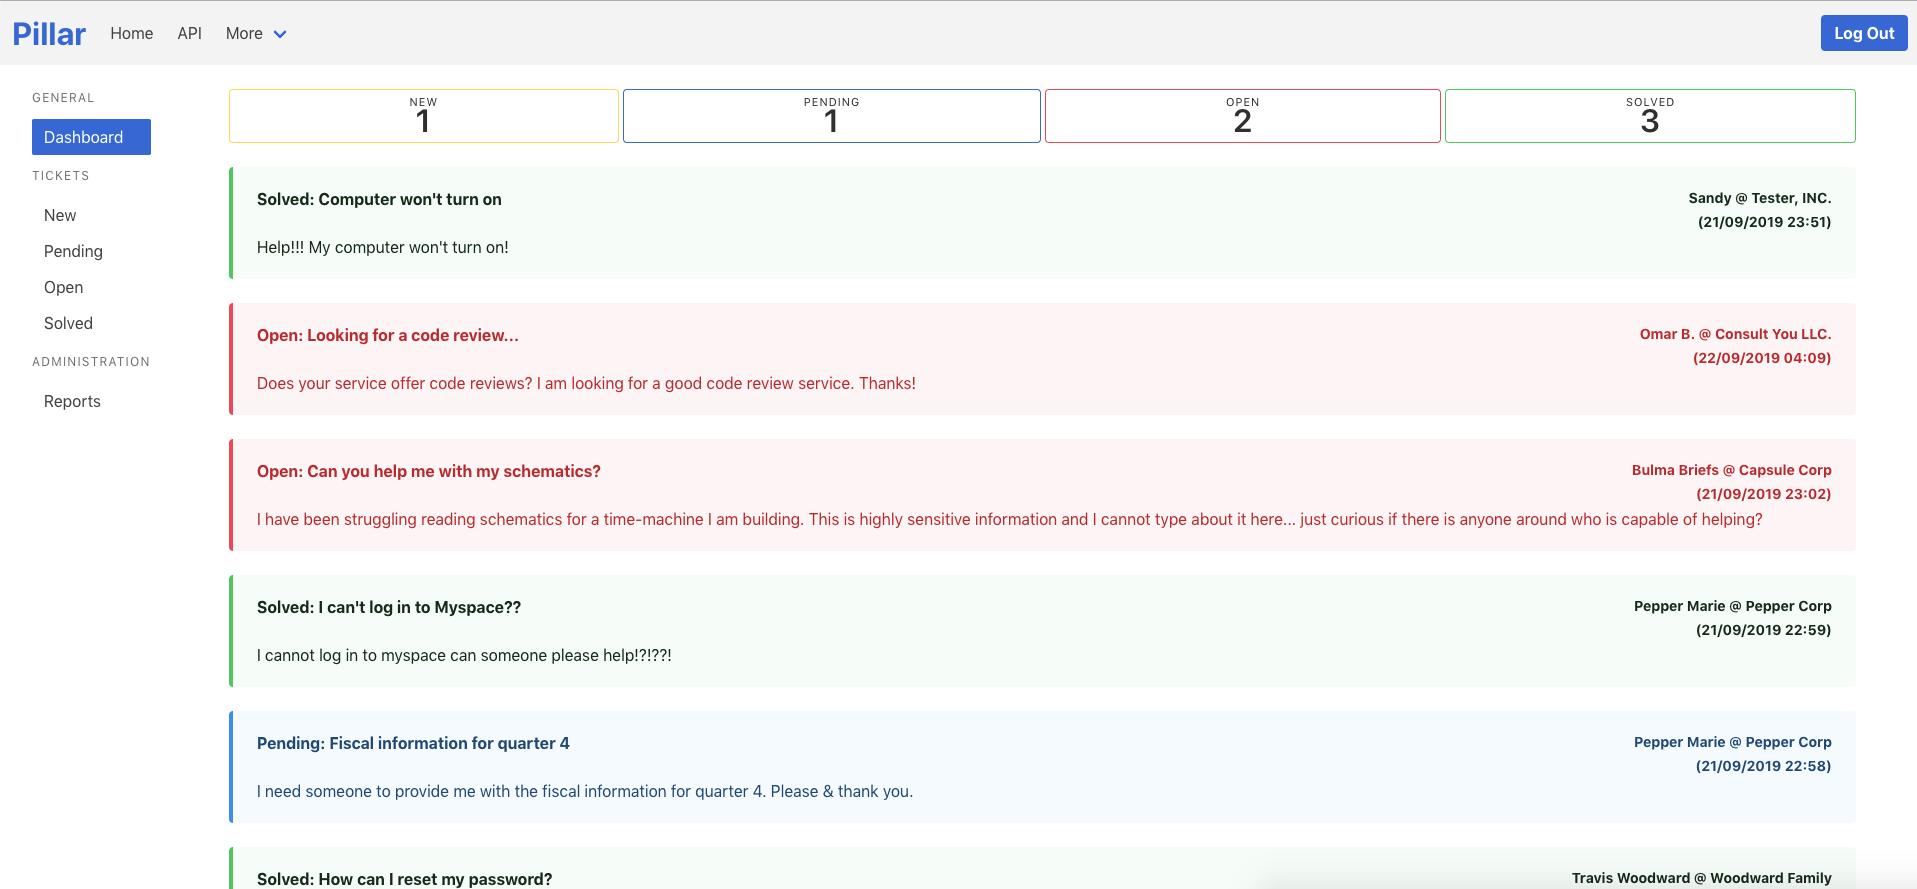Image resolution: width=1917 pixels, height=889 pixels.
Task: Open the Home nav link
Action: pos(131,33)
